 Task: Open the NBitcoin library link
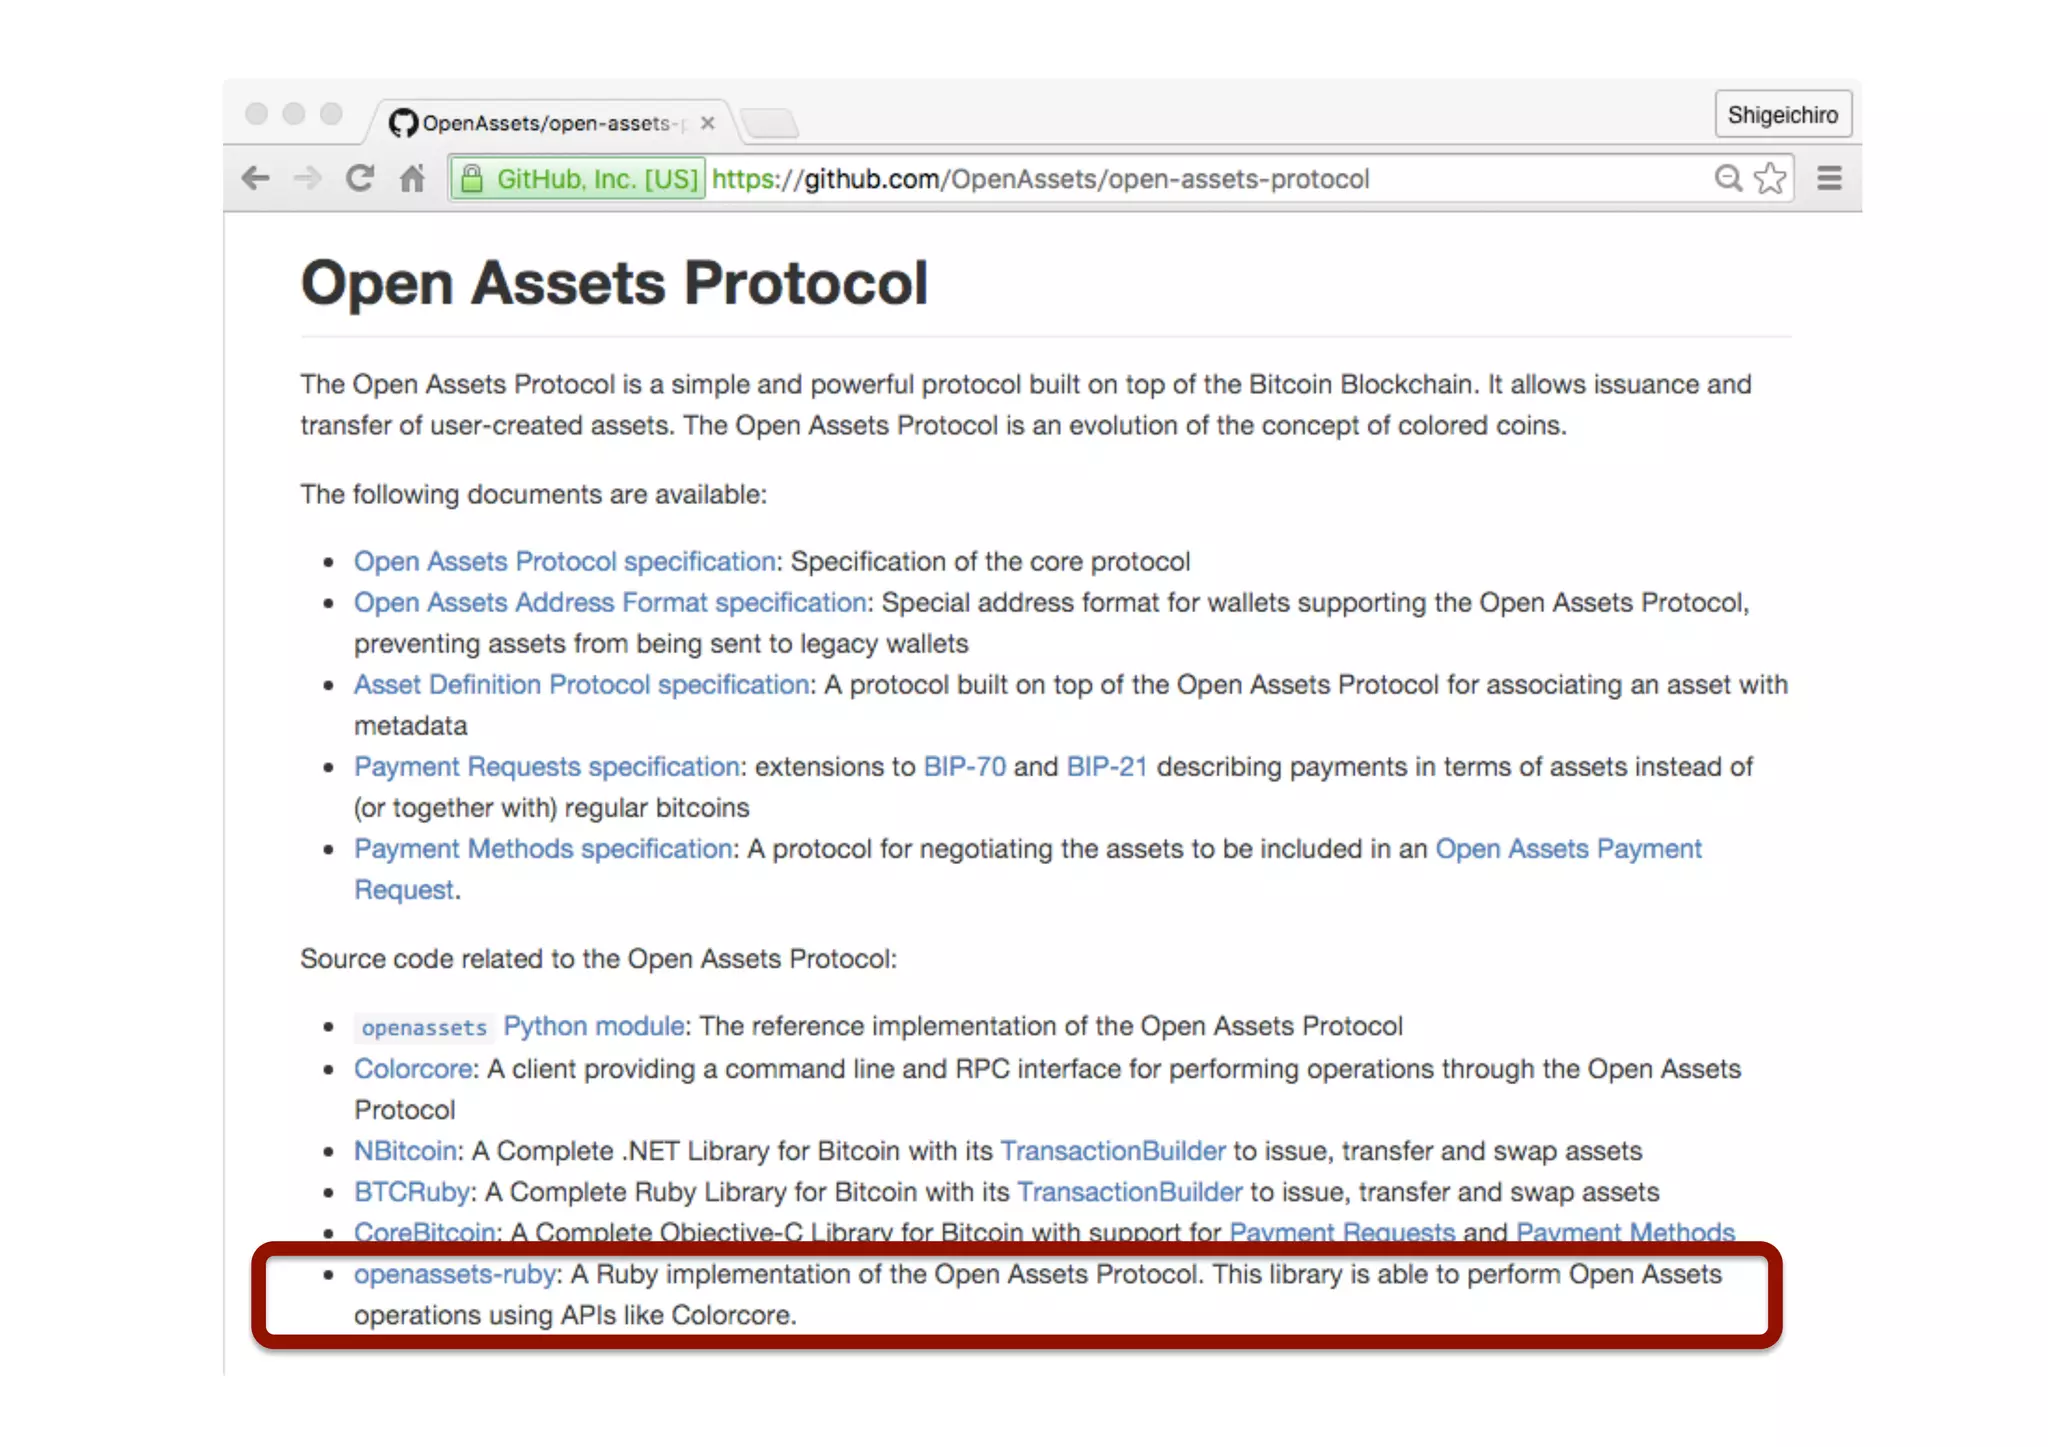coord(405,1150)
